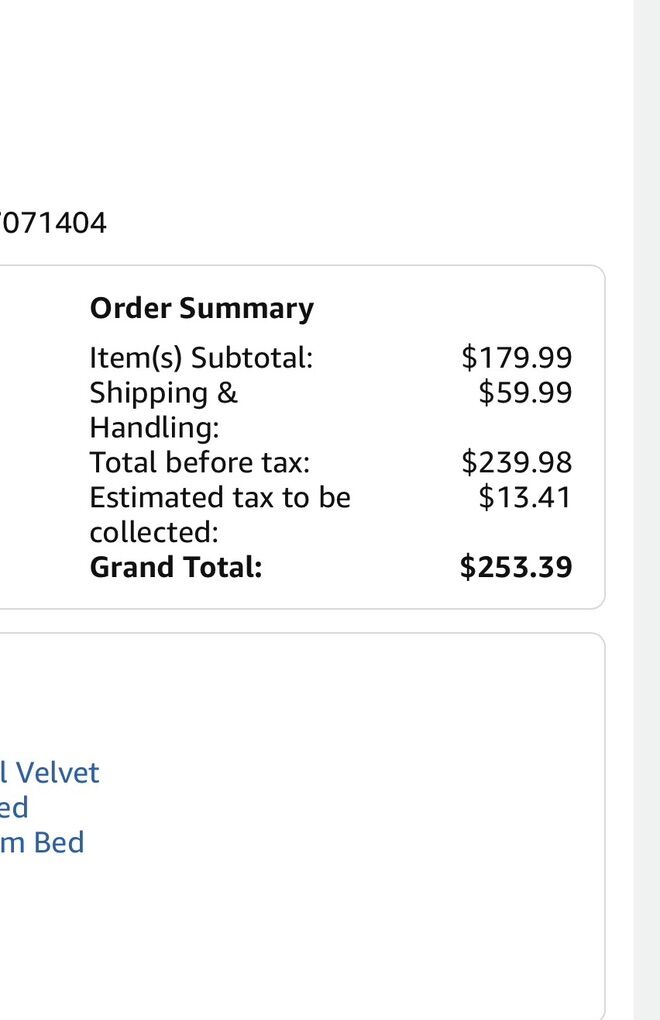The height and width of the screenshot is (1020, 660).
Task: Click the "Estimated tax to be" text
Action: pyautogui.click(x=220, y=498)
